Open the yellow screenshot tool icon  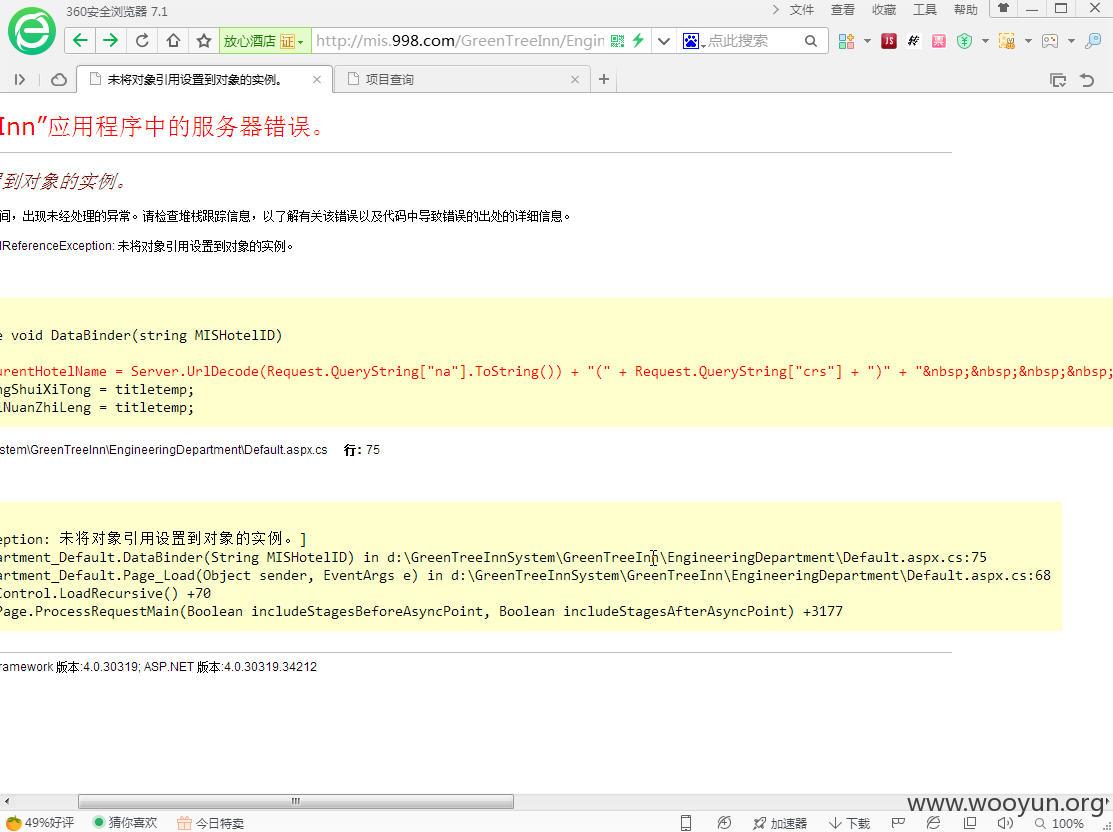(1007, 41)
